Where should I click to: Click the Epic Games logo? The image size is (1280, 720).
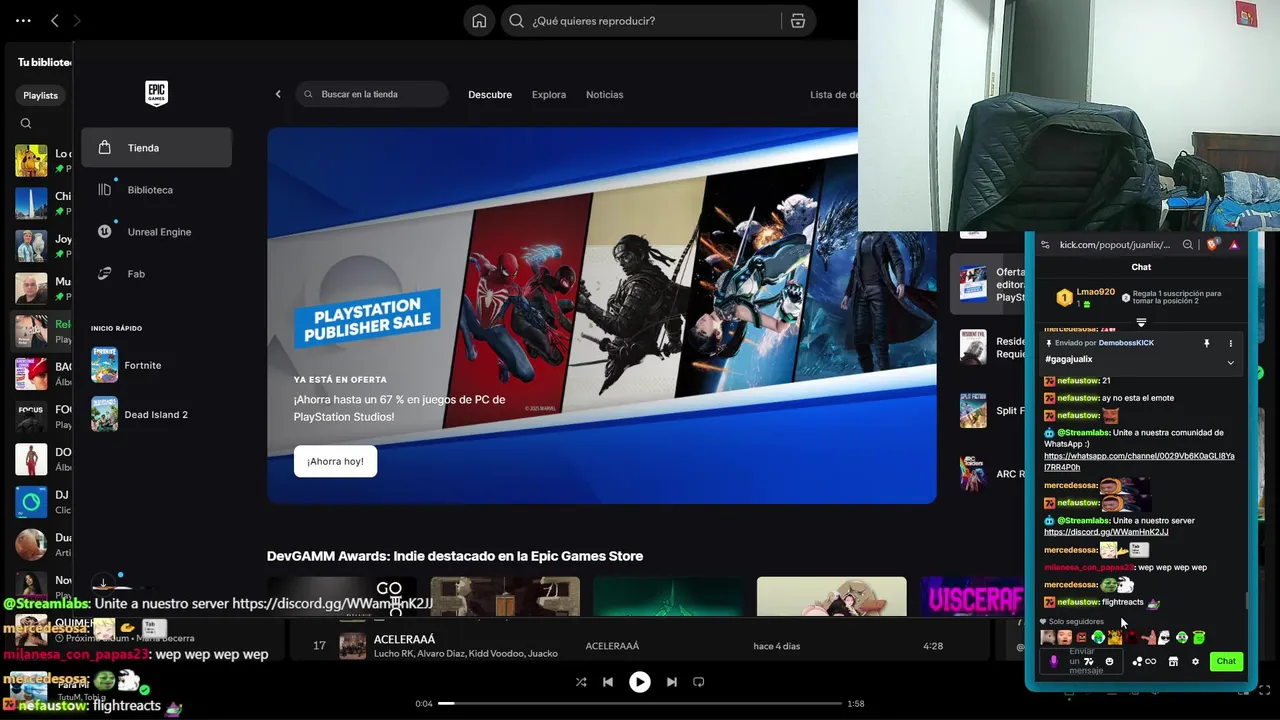[x=156, y=94]
